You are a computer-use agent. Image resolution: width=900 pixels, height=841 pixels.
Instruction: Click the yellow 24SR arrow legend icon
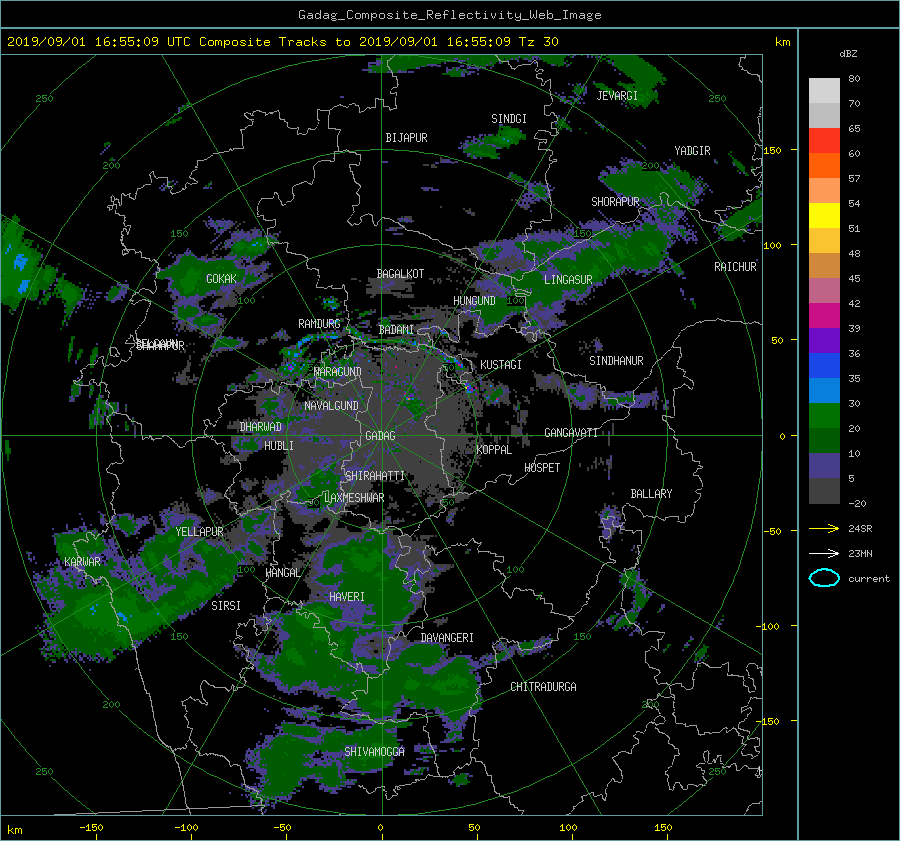tap(824, 529)
